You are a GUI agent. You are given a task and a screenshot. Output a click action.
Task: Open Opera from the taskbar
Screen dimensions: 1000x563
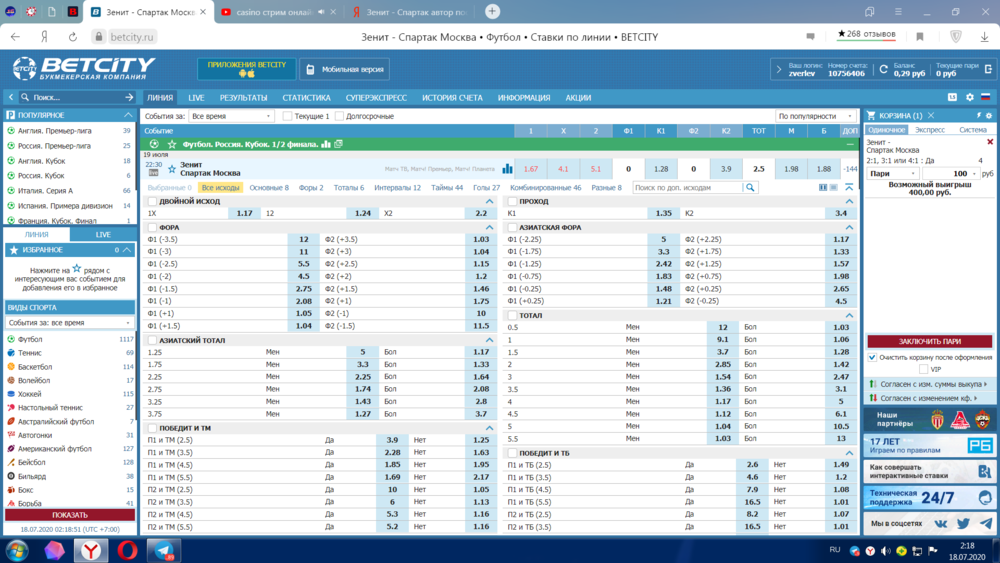pos(127,550)
